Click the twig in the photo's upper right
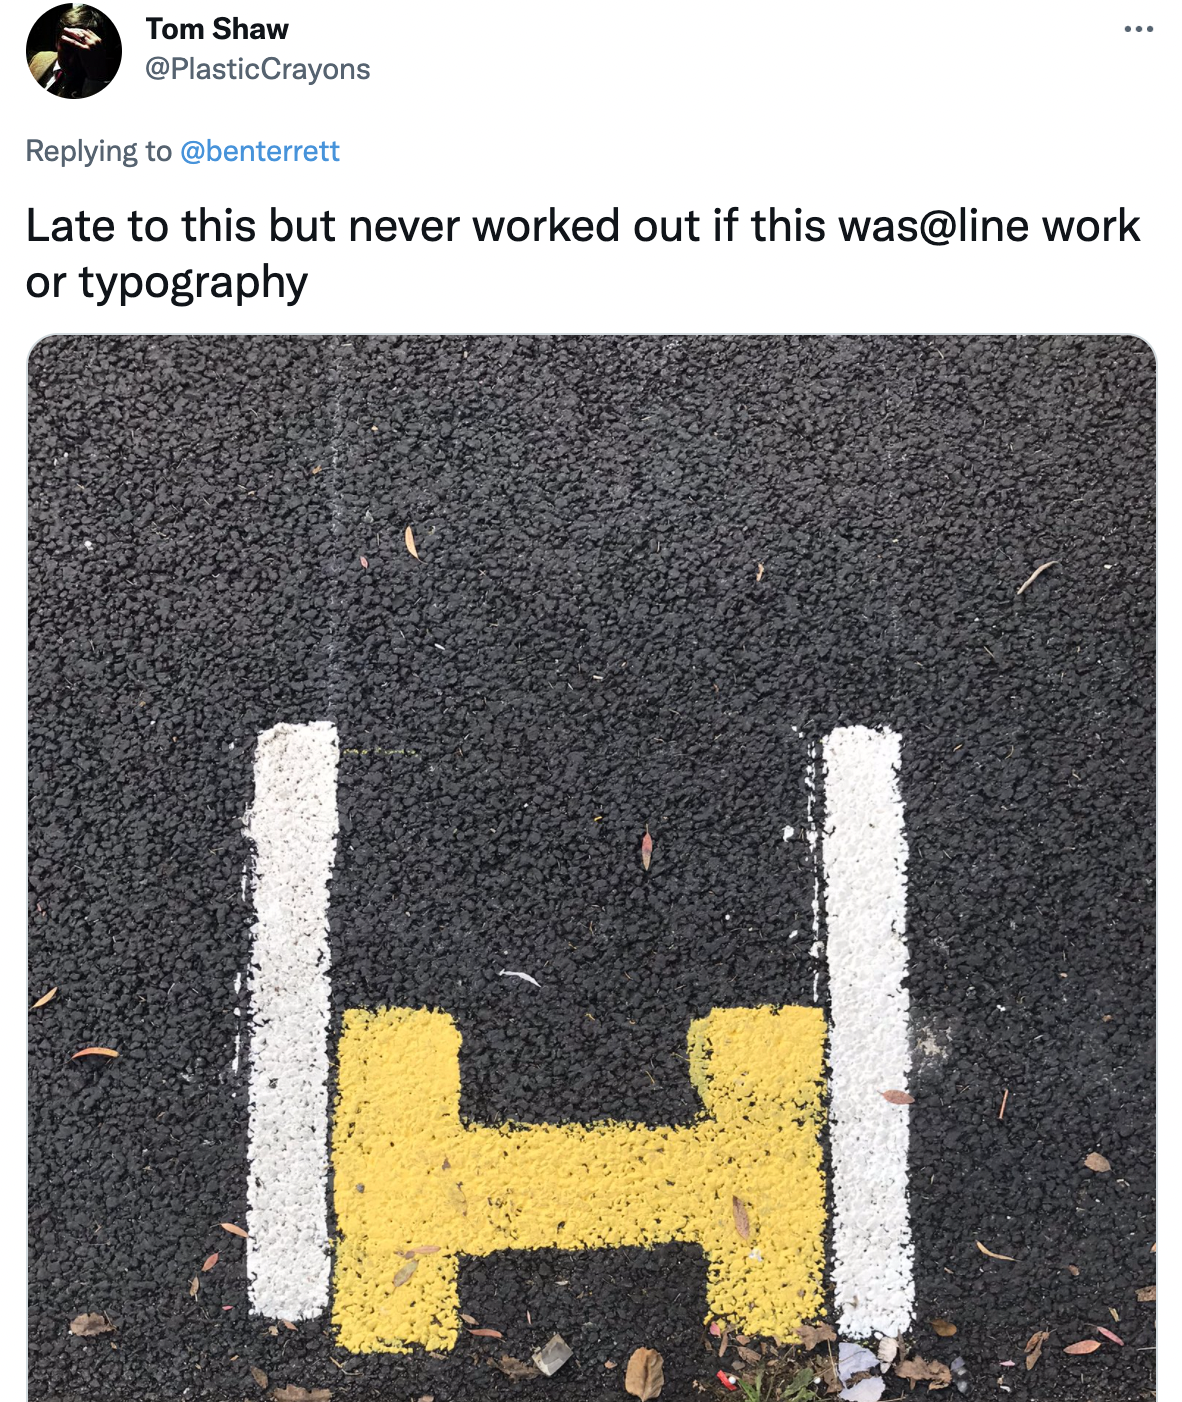This screenshot has width=1182, height=1402. [1035, 576]
